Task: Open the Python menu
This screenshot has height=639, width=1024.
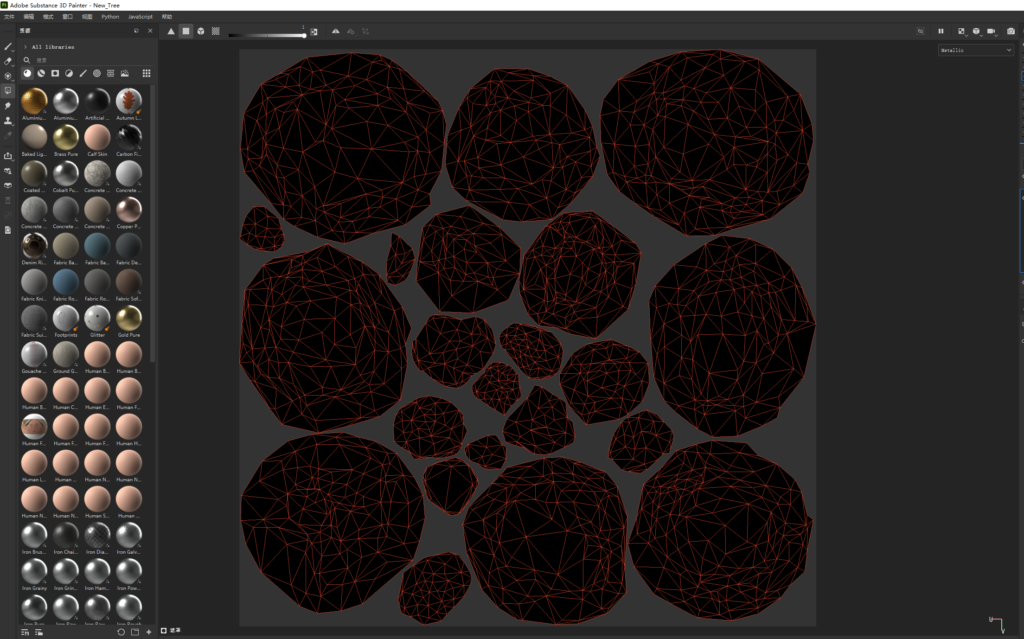Action: (110, 16)
